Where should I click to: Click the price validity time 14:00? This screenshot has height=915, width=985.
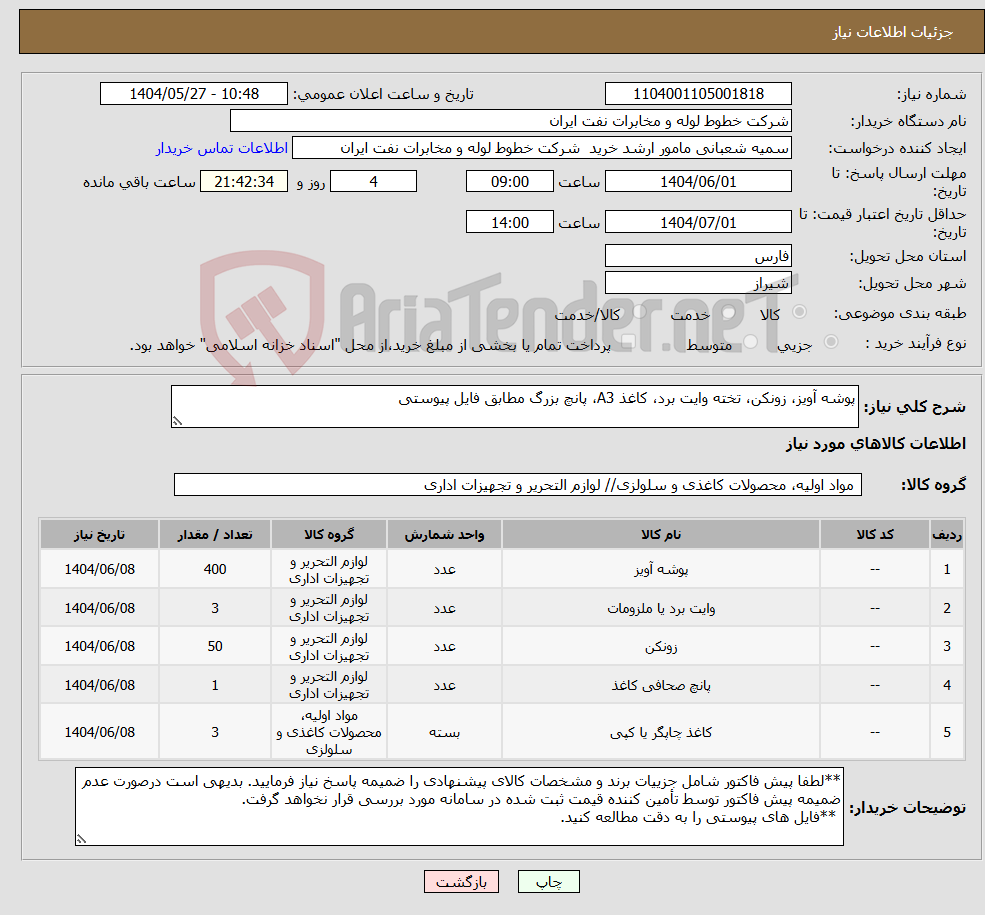coord(509,222)
